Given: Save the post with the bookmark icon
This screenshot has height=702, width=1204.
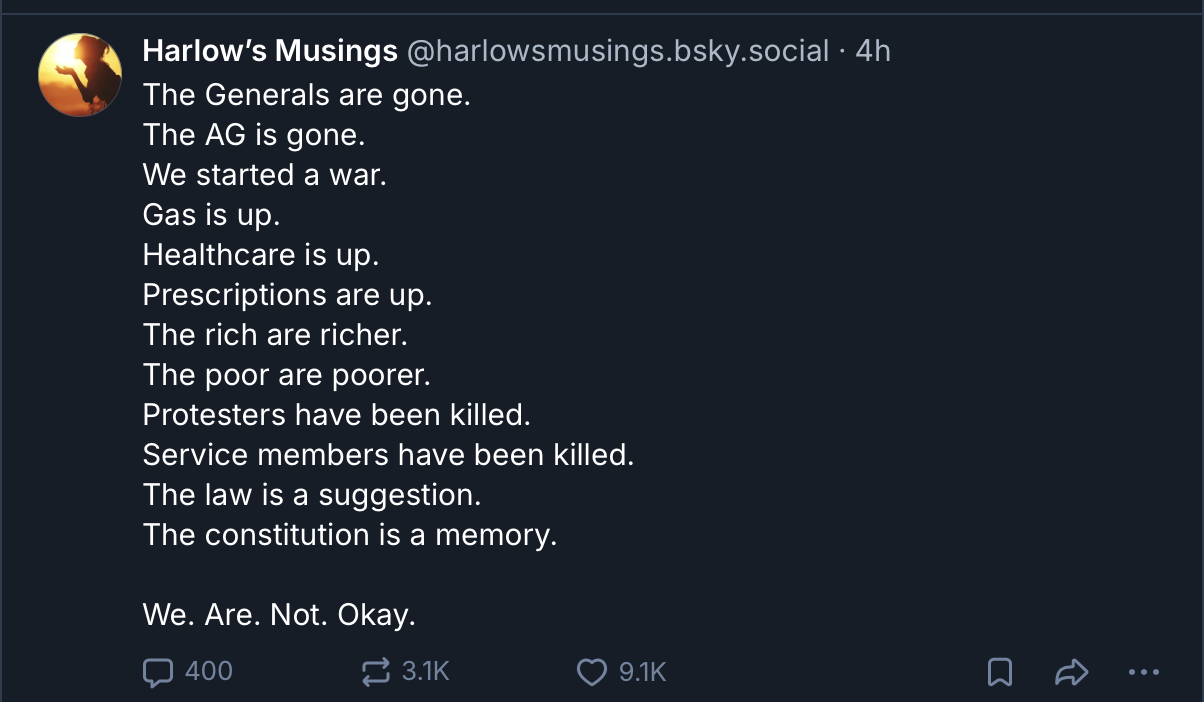Looking at the screenshot, I should point(999,673).
